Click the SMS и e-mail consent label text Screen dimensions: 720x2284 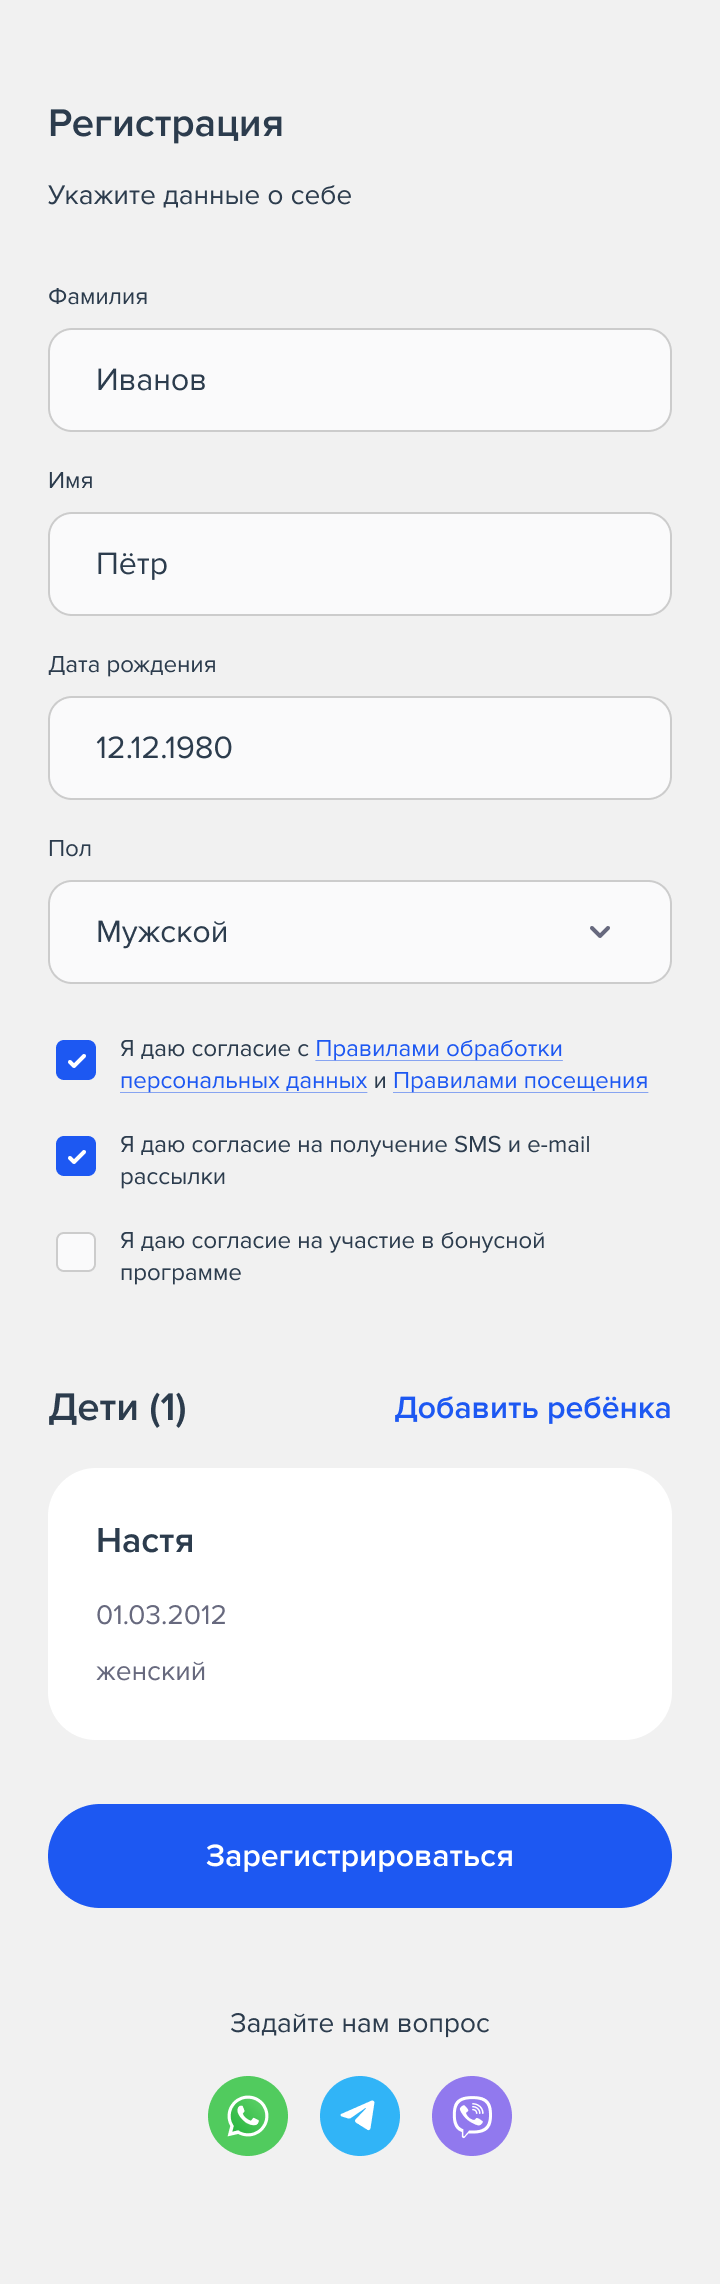[355, 1160]
